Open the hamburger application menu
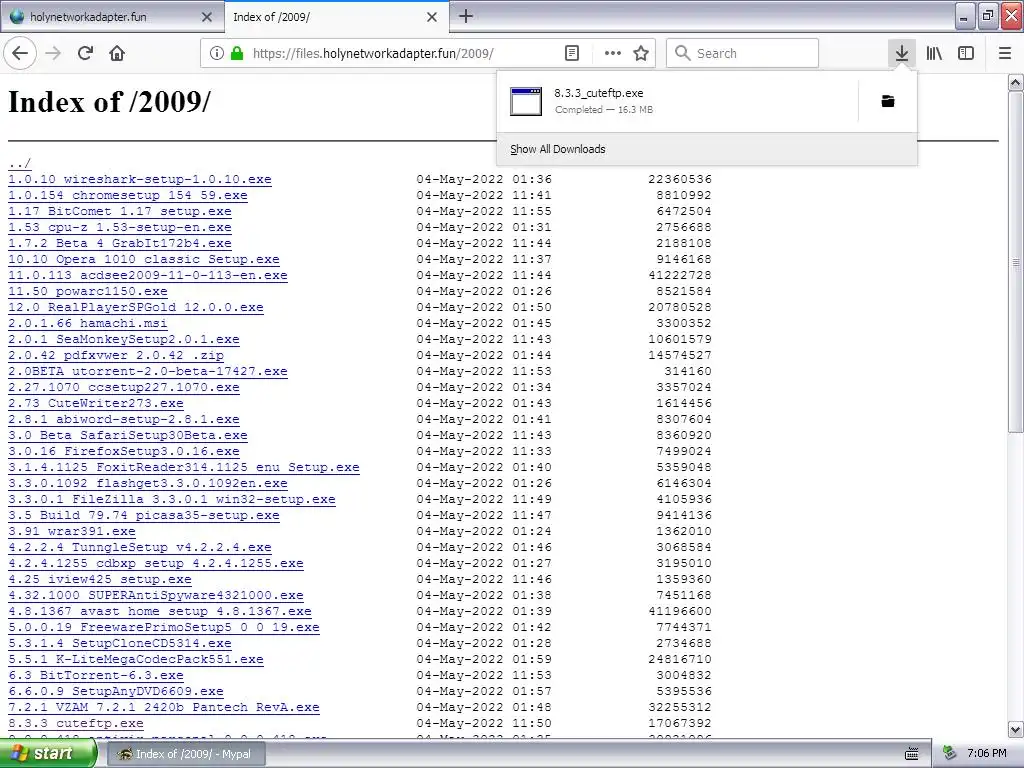This screenshot has height=768, width=1024. pos(1004,53)
